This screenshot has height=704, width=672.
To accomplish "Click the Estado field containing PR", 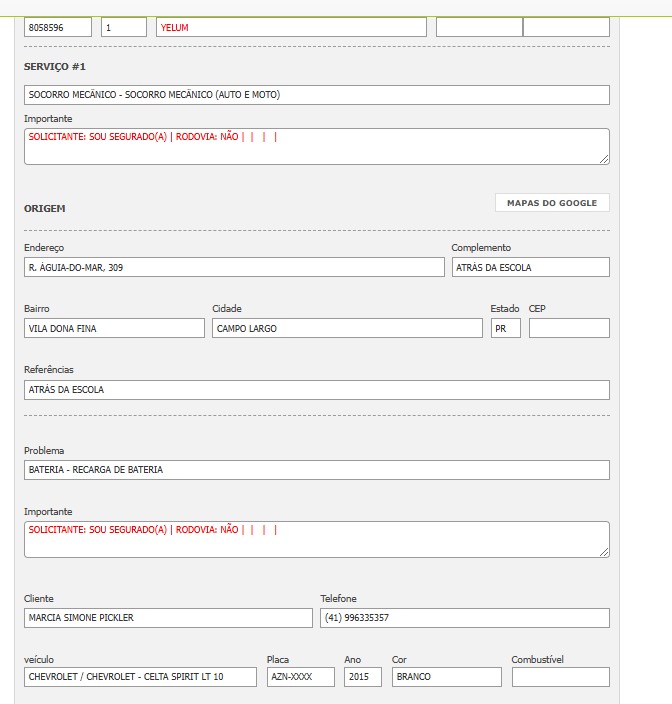I will coord(505,328).
